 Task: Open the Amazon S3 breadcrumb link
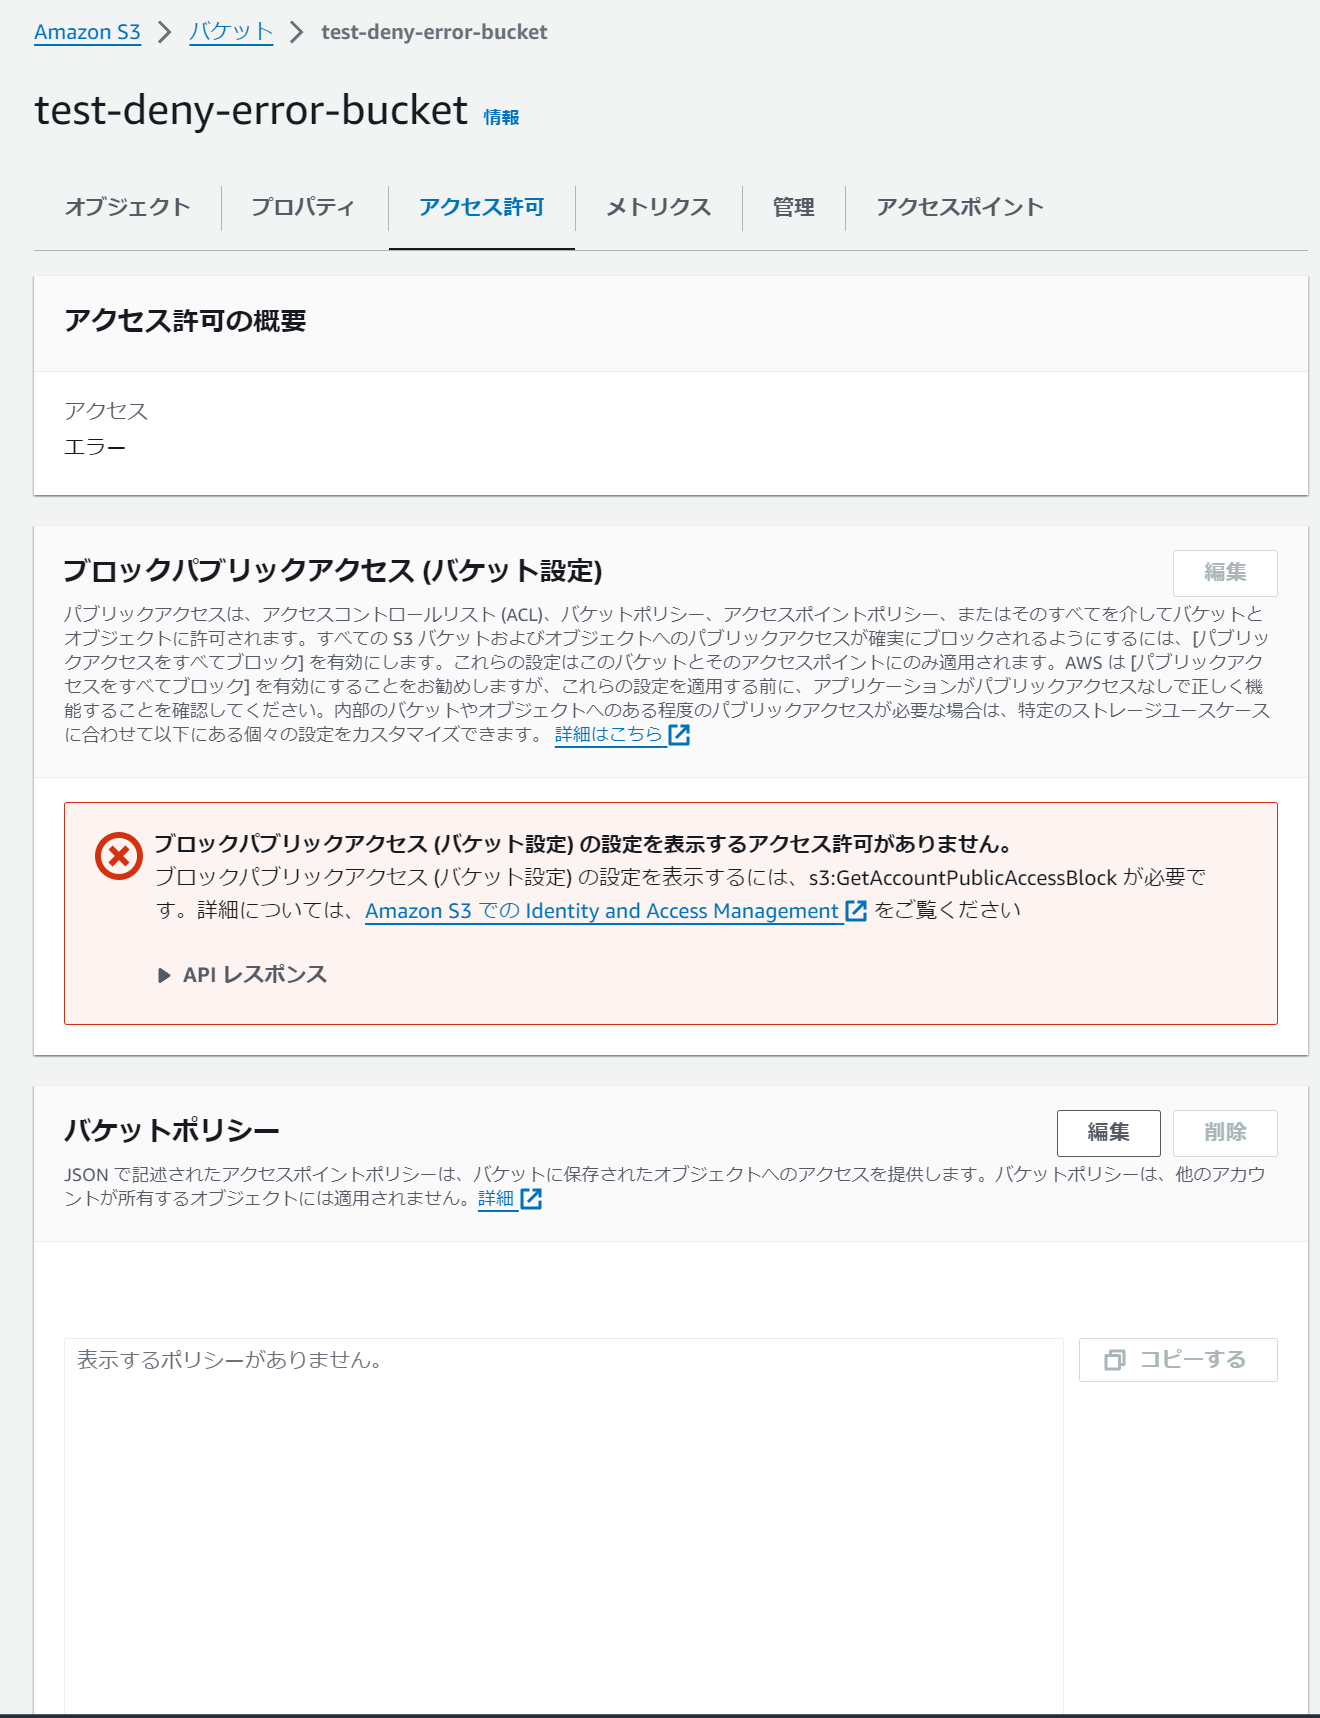(x=87, y=32)
